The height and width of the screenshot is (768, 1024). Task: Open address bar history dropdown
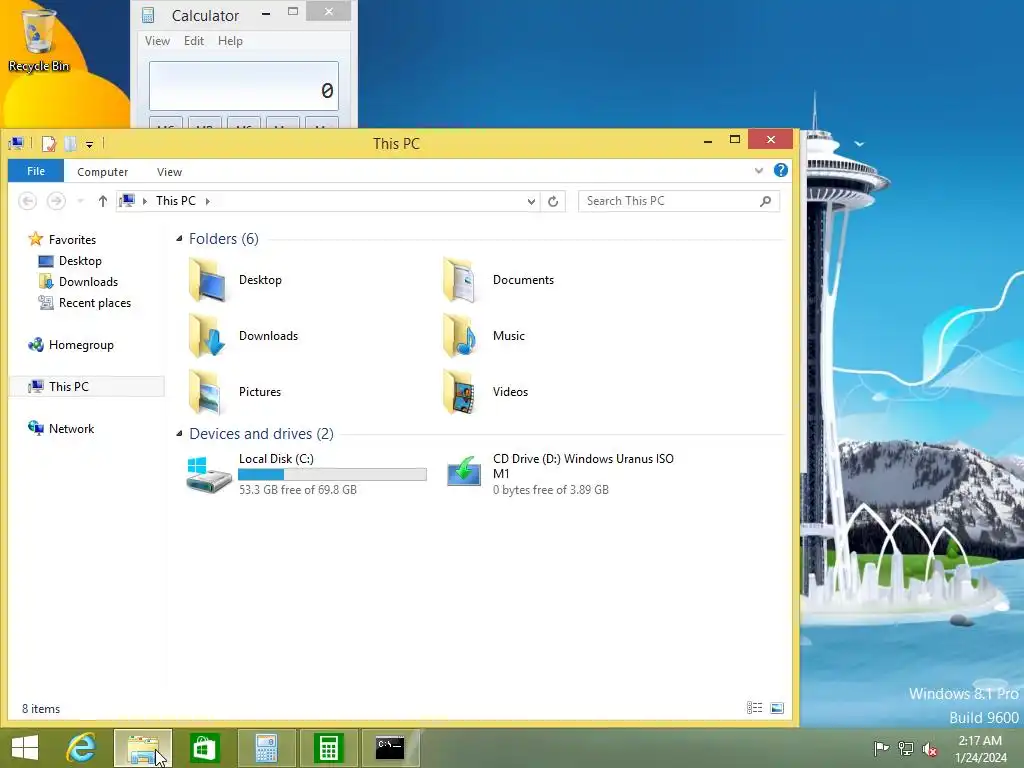pyautogui.click(x=532, y=201)
